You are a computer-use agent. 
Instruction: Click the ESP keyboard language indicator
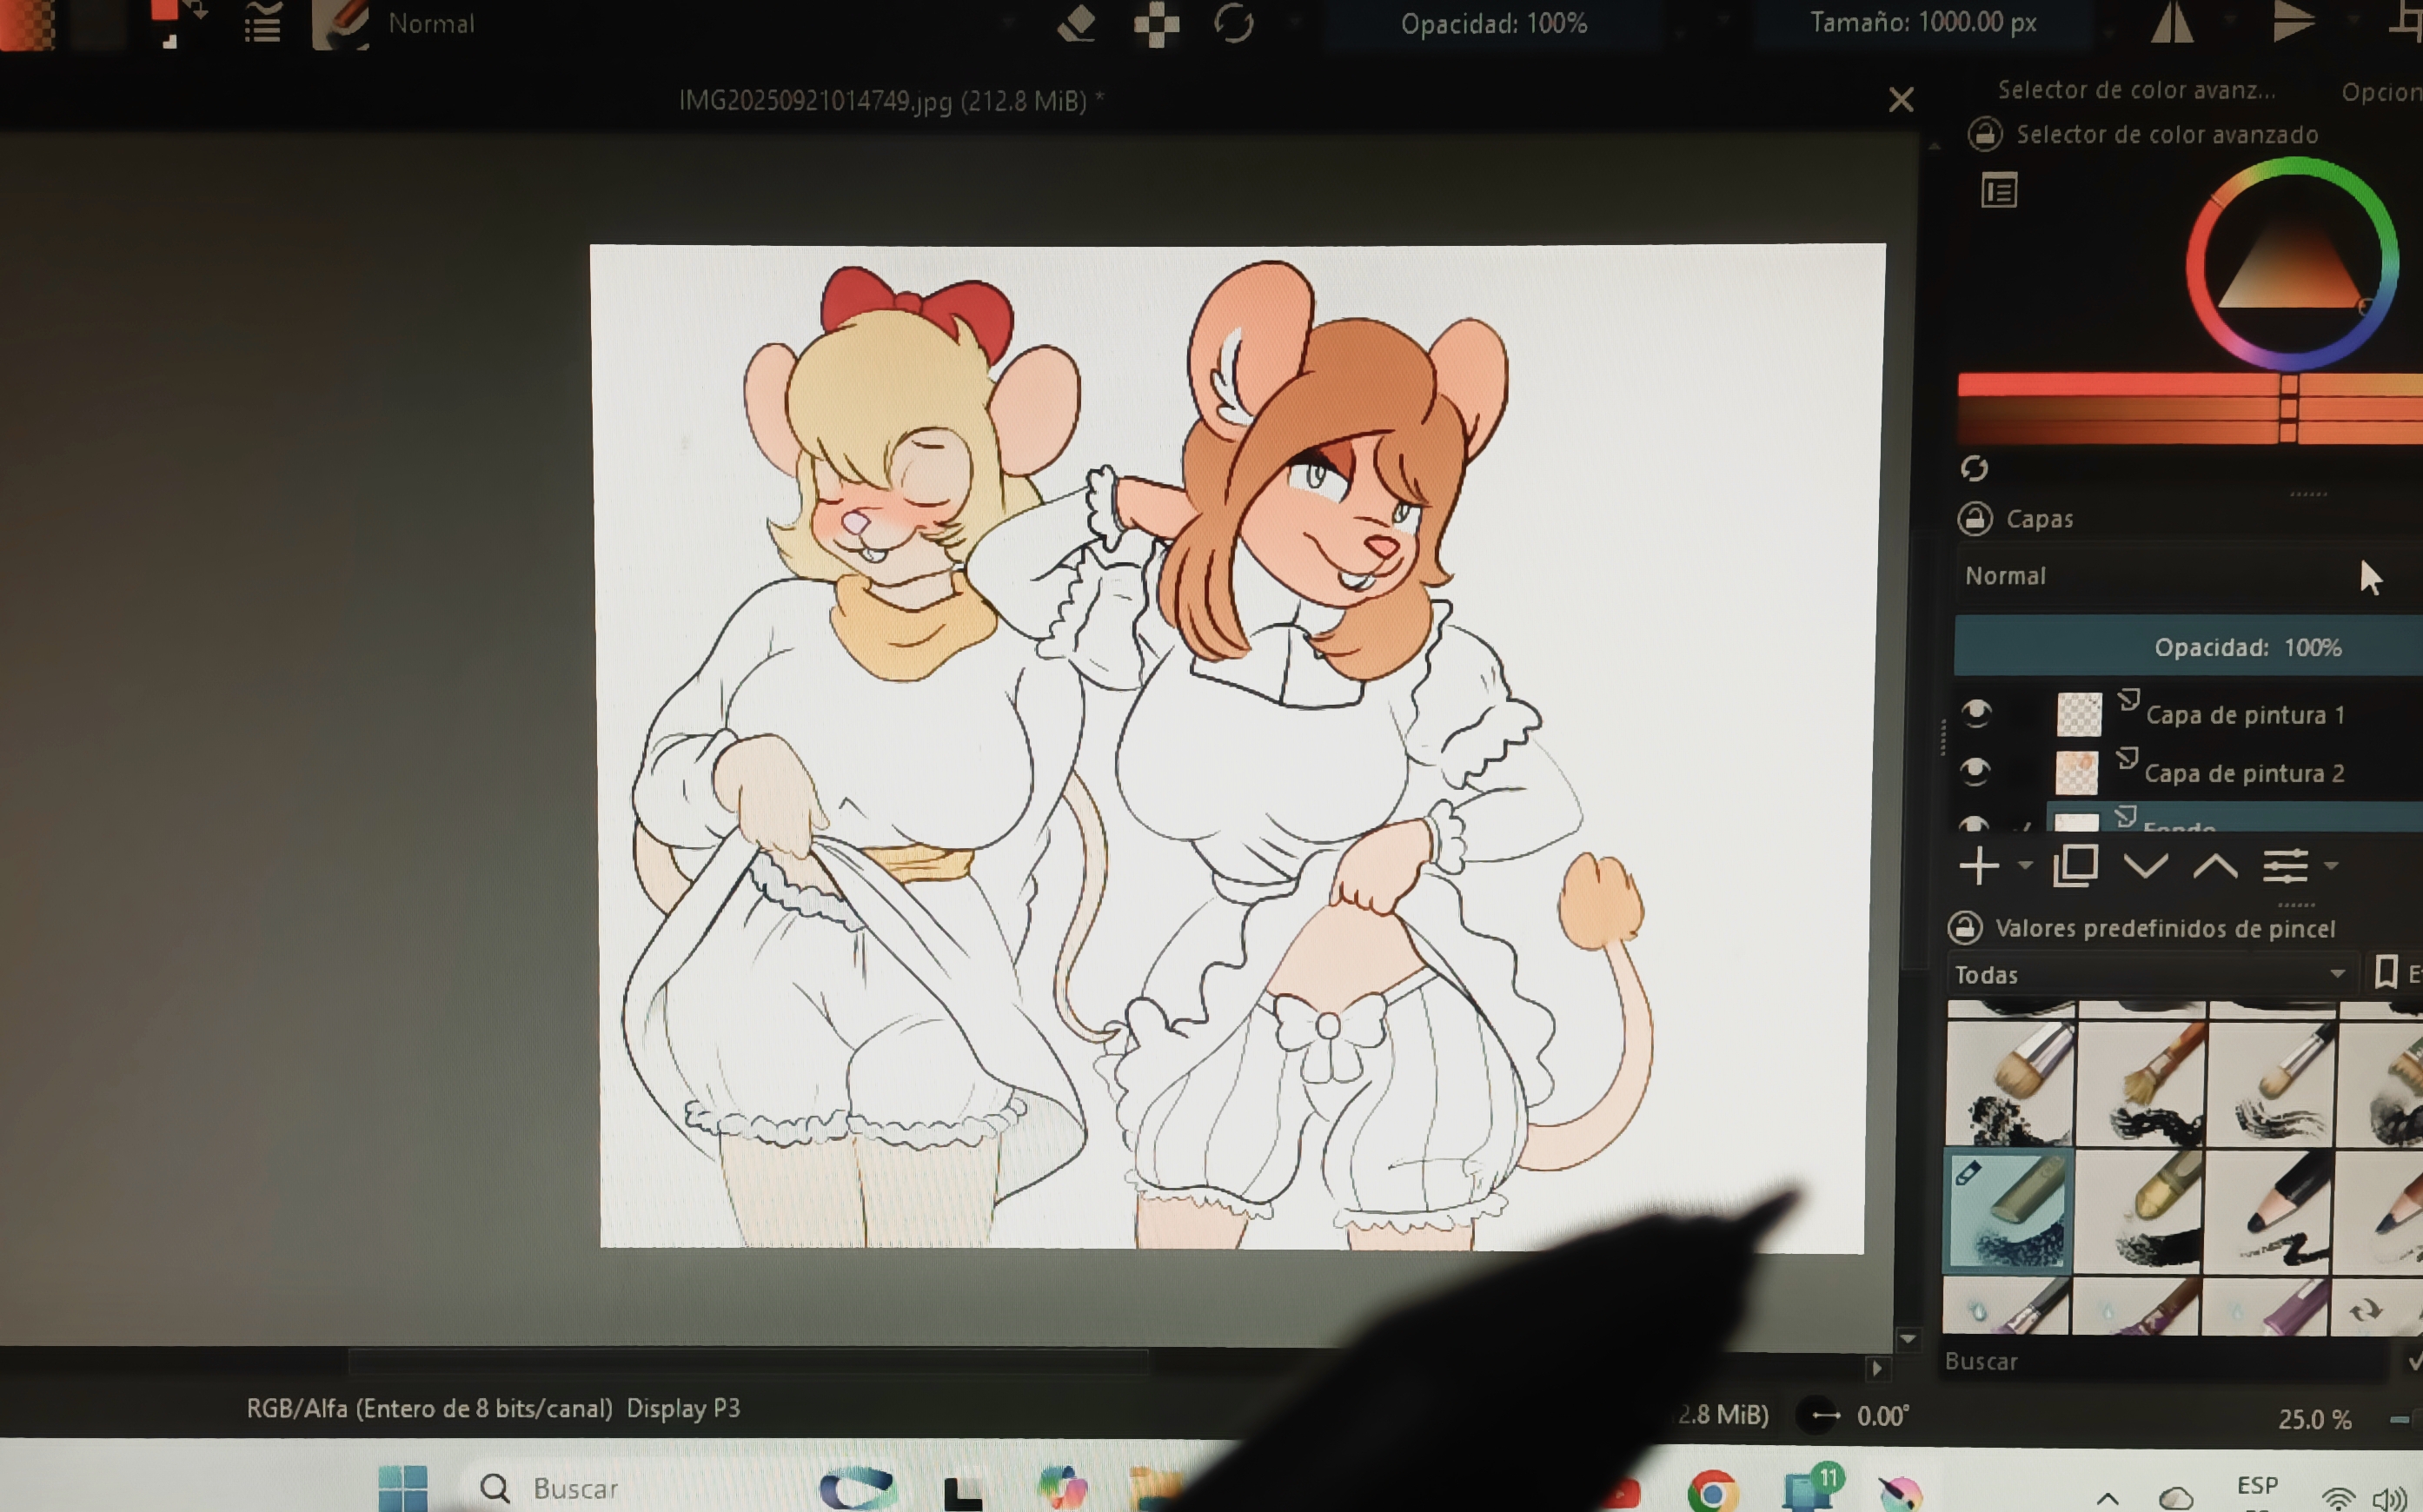coord(2257,1486)
